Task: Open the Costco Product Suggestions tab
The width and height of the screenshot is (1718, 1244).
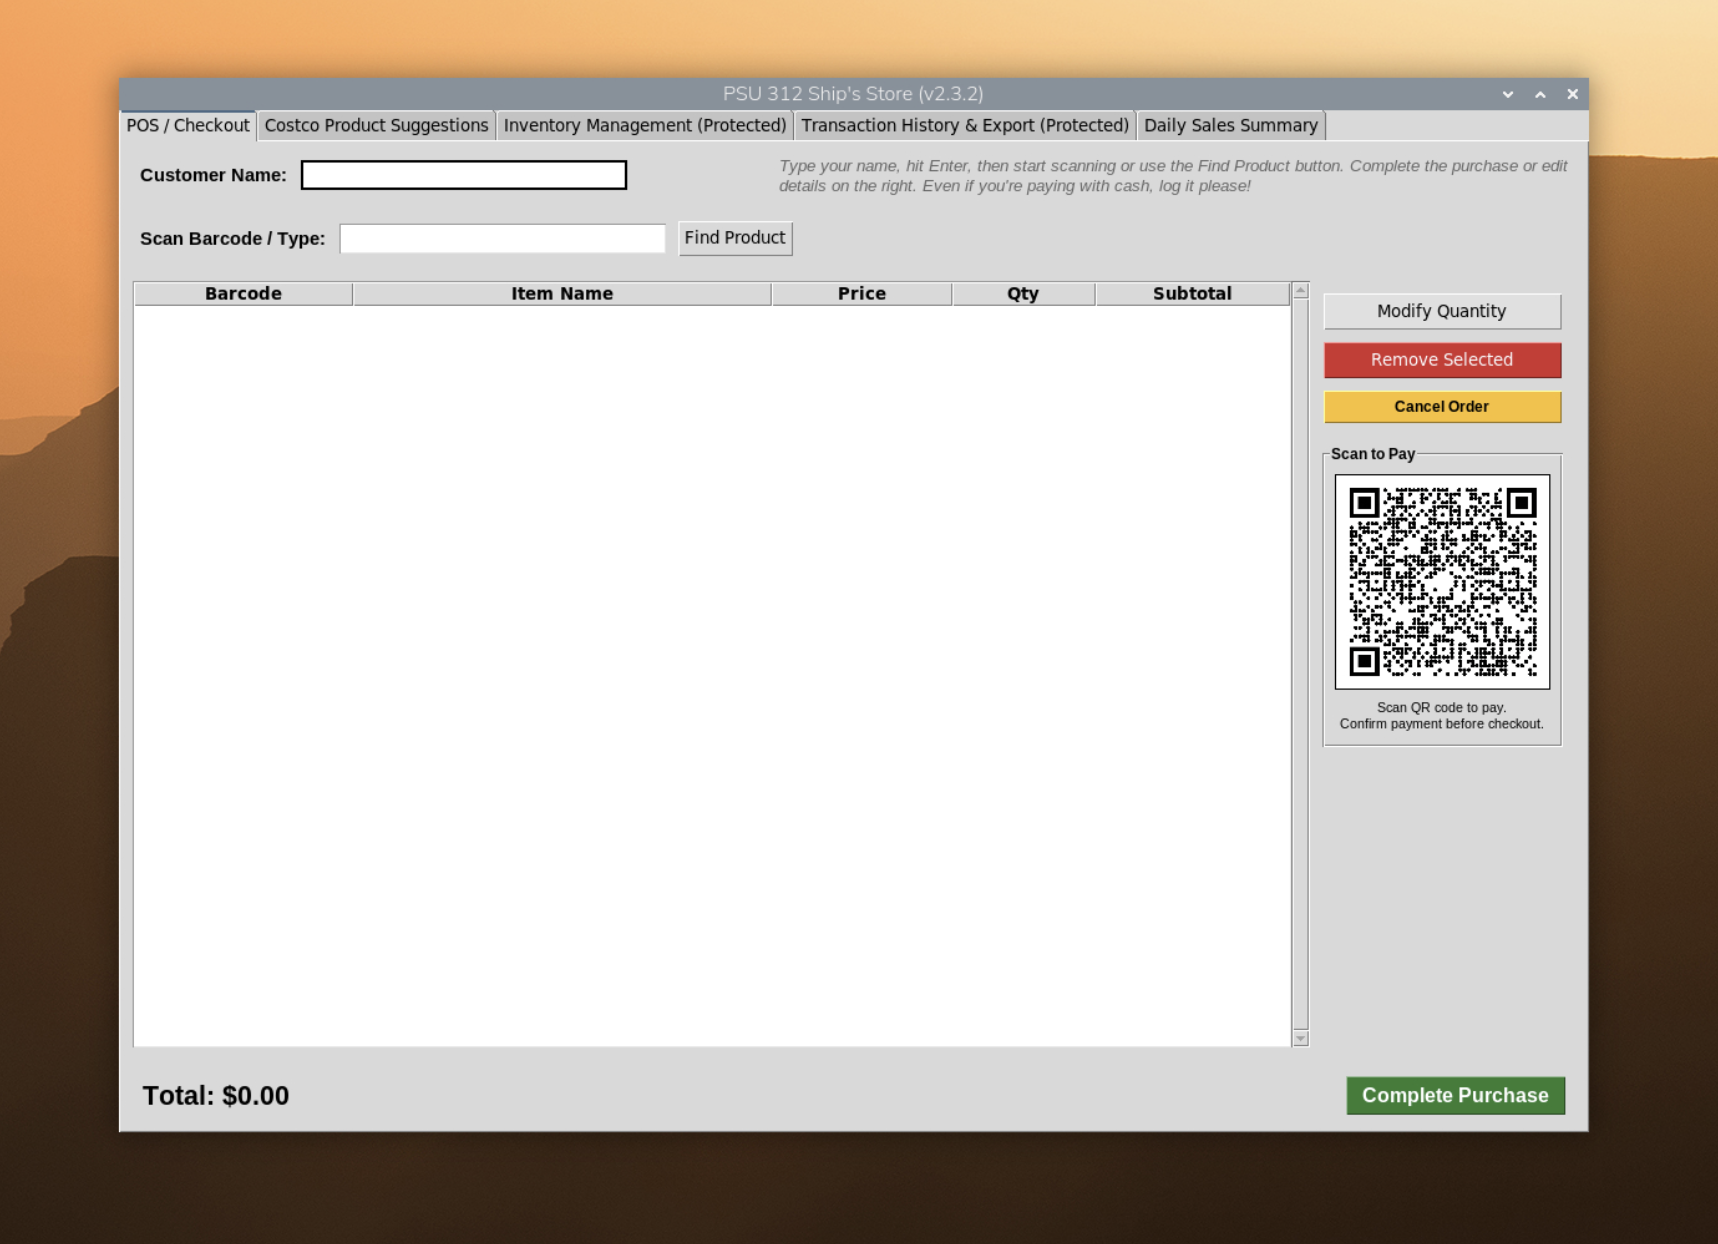Action: [x=376, y=125]
